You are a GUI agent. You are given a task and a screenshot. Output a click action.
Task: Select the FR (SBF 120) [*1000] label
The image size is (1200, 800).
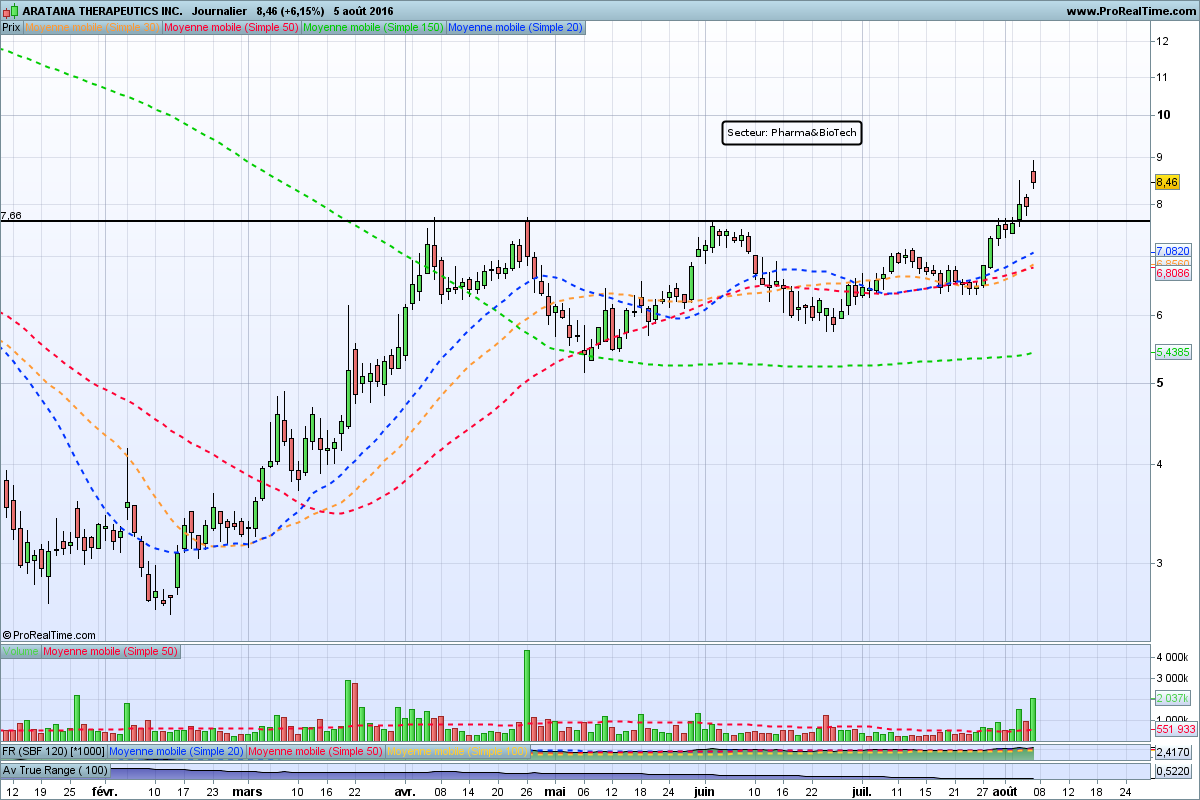pyautogui.click(x=53, y=751)
